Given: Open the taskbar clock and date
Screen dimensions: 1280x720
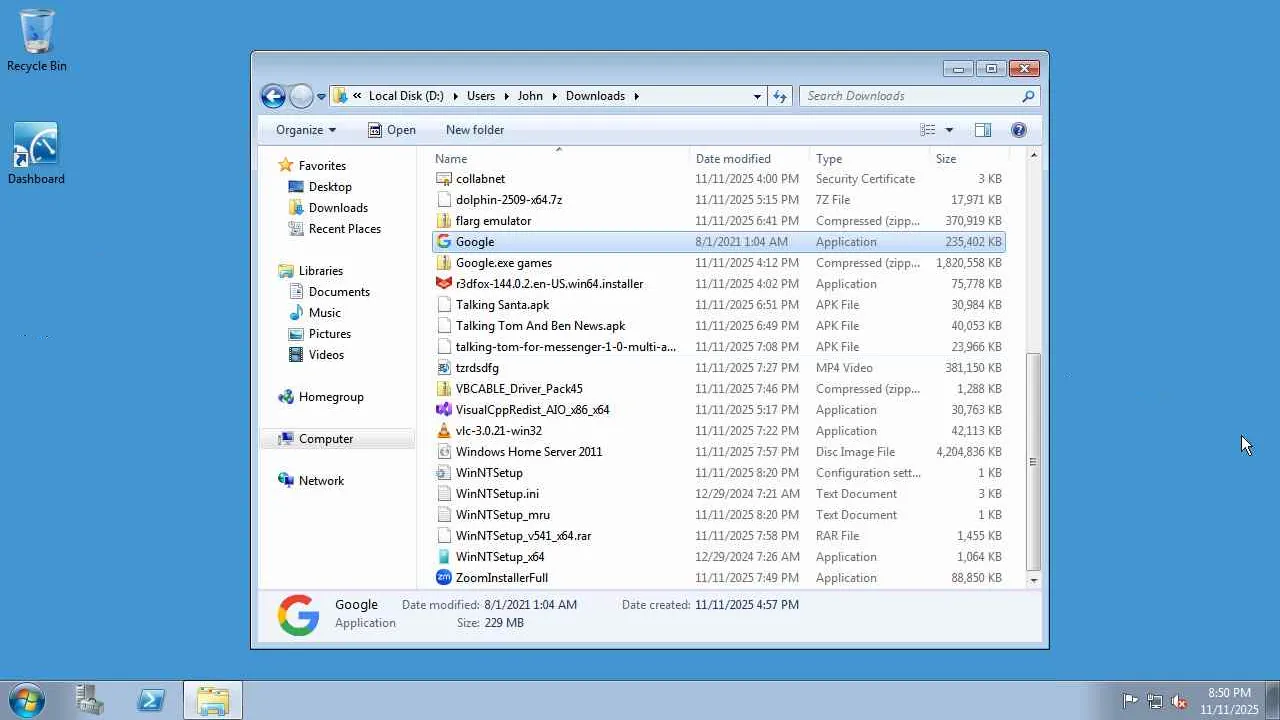Looking at the screenshot, I should pyautogui.click(x=1229, y=701).
